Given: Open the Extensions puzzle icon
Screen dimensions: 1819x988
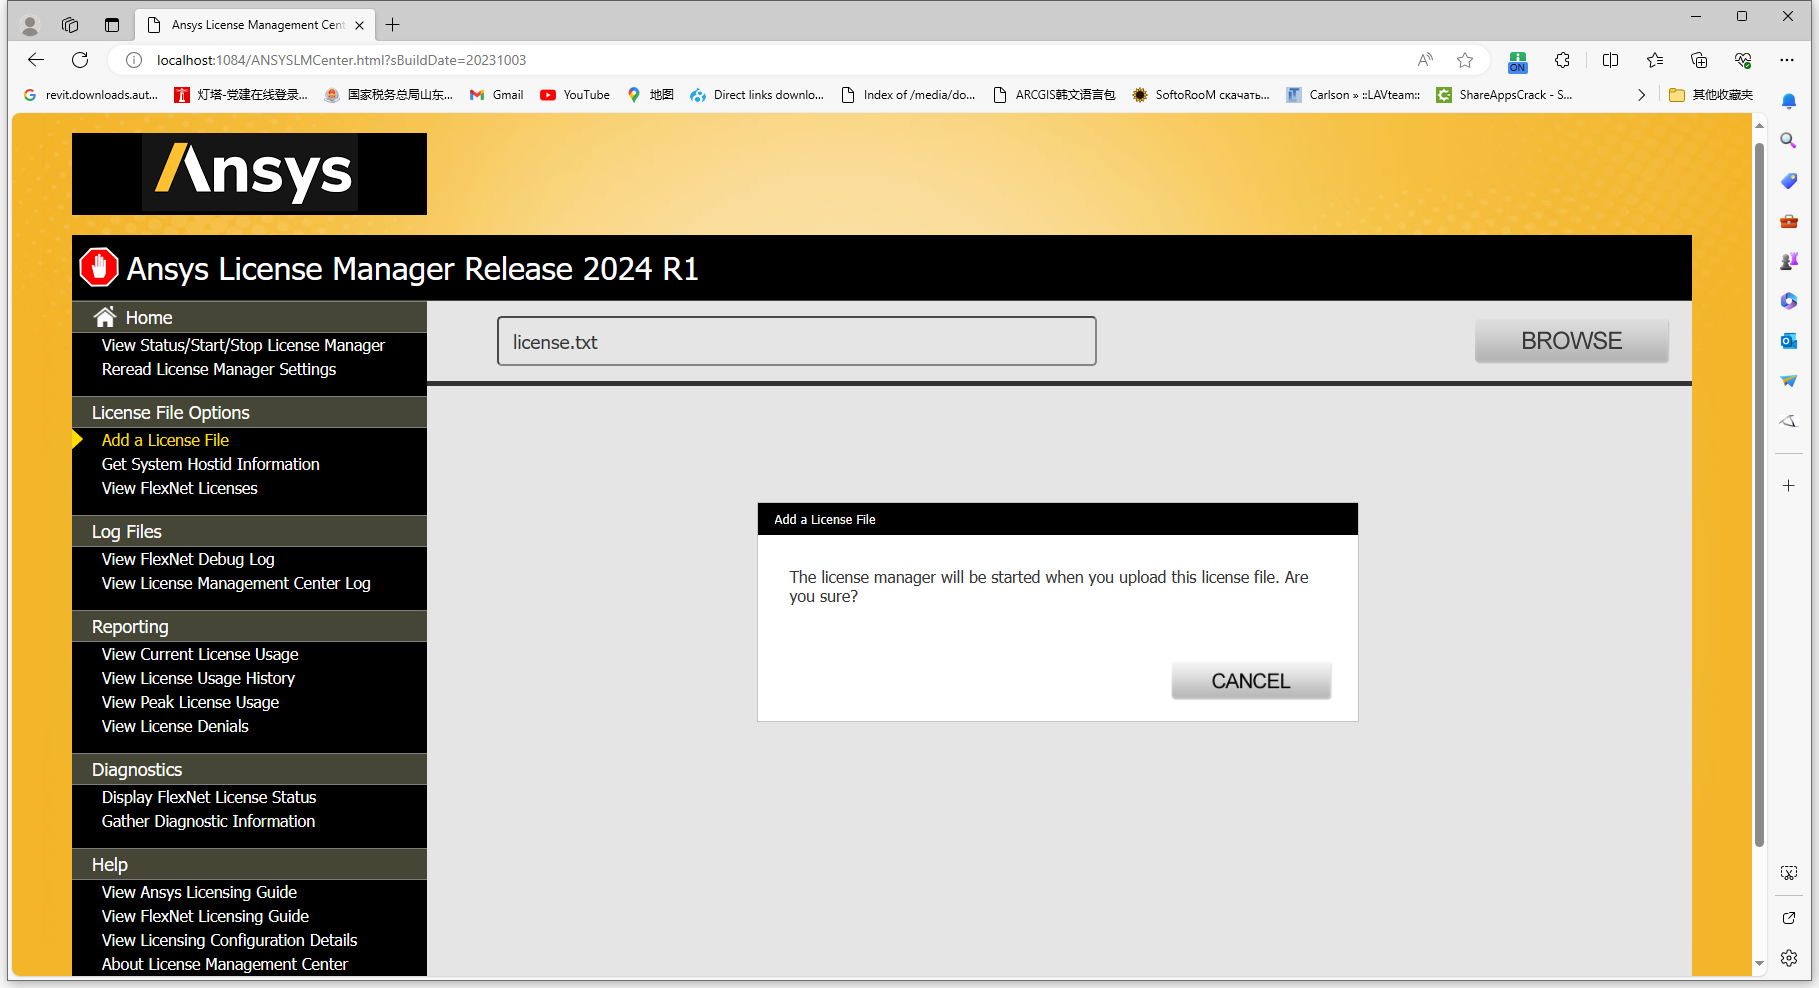Looking at the screenshot, I should [x=1562, y=60].
